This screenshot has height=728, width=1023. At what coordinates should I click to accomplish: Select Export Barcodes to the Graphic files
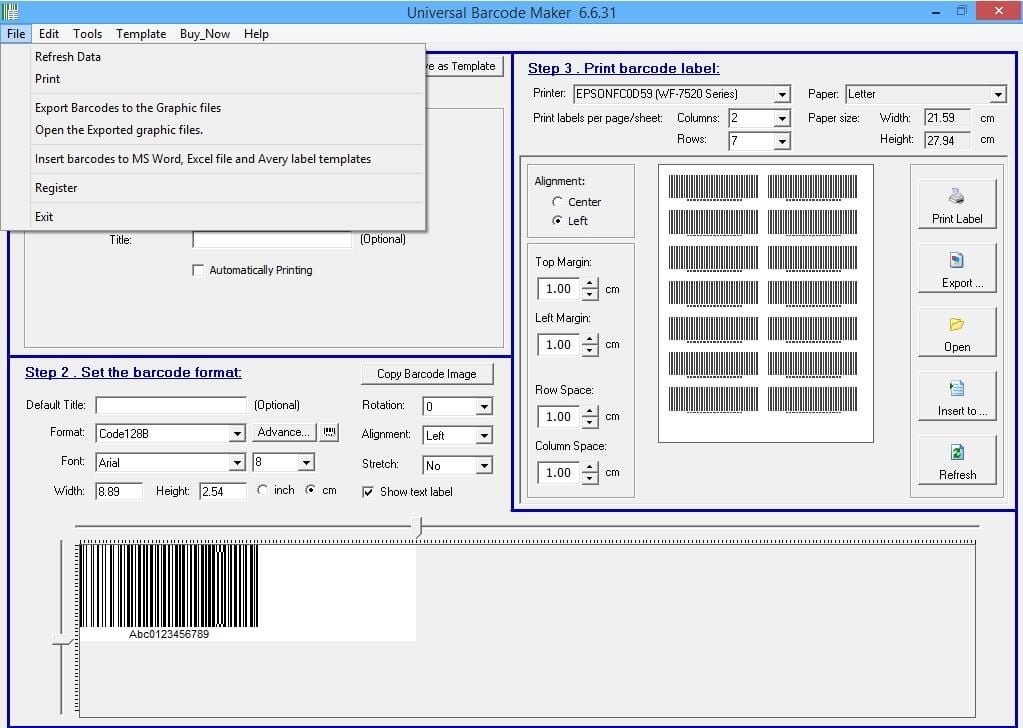[x=228, y=108]
